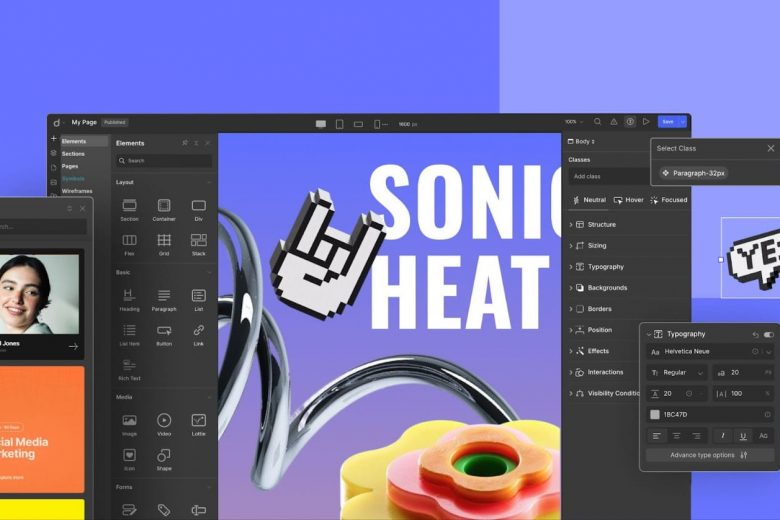Switch to the Hover state tab
780x520 pixels.
point(629,200)
